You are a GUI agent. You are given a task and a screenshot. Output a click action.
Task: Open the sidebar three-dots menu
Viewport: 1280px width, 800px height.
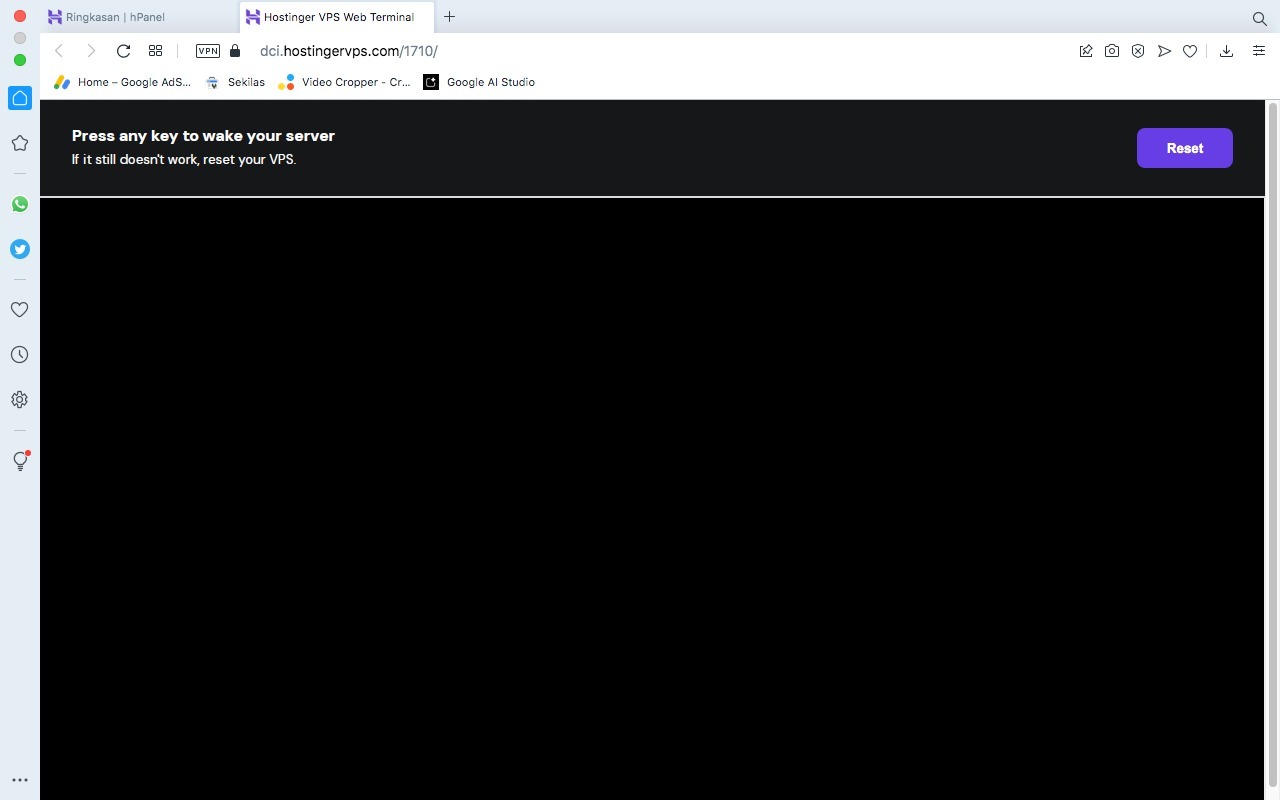[x=19, y=780]
